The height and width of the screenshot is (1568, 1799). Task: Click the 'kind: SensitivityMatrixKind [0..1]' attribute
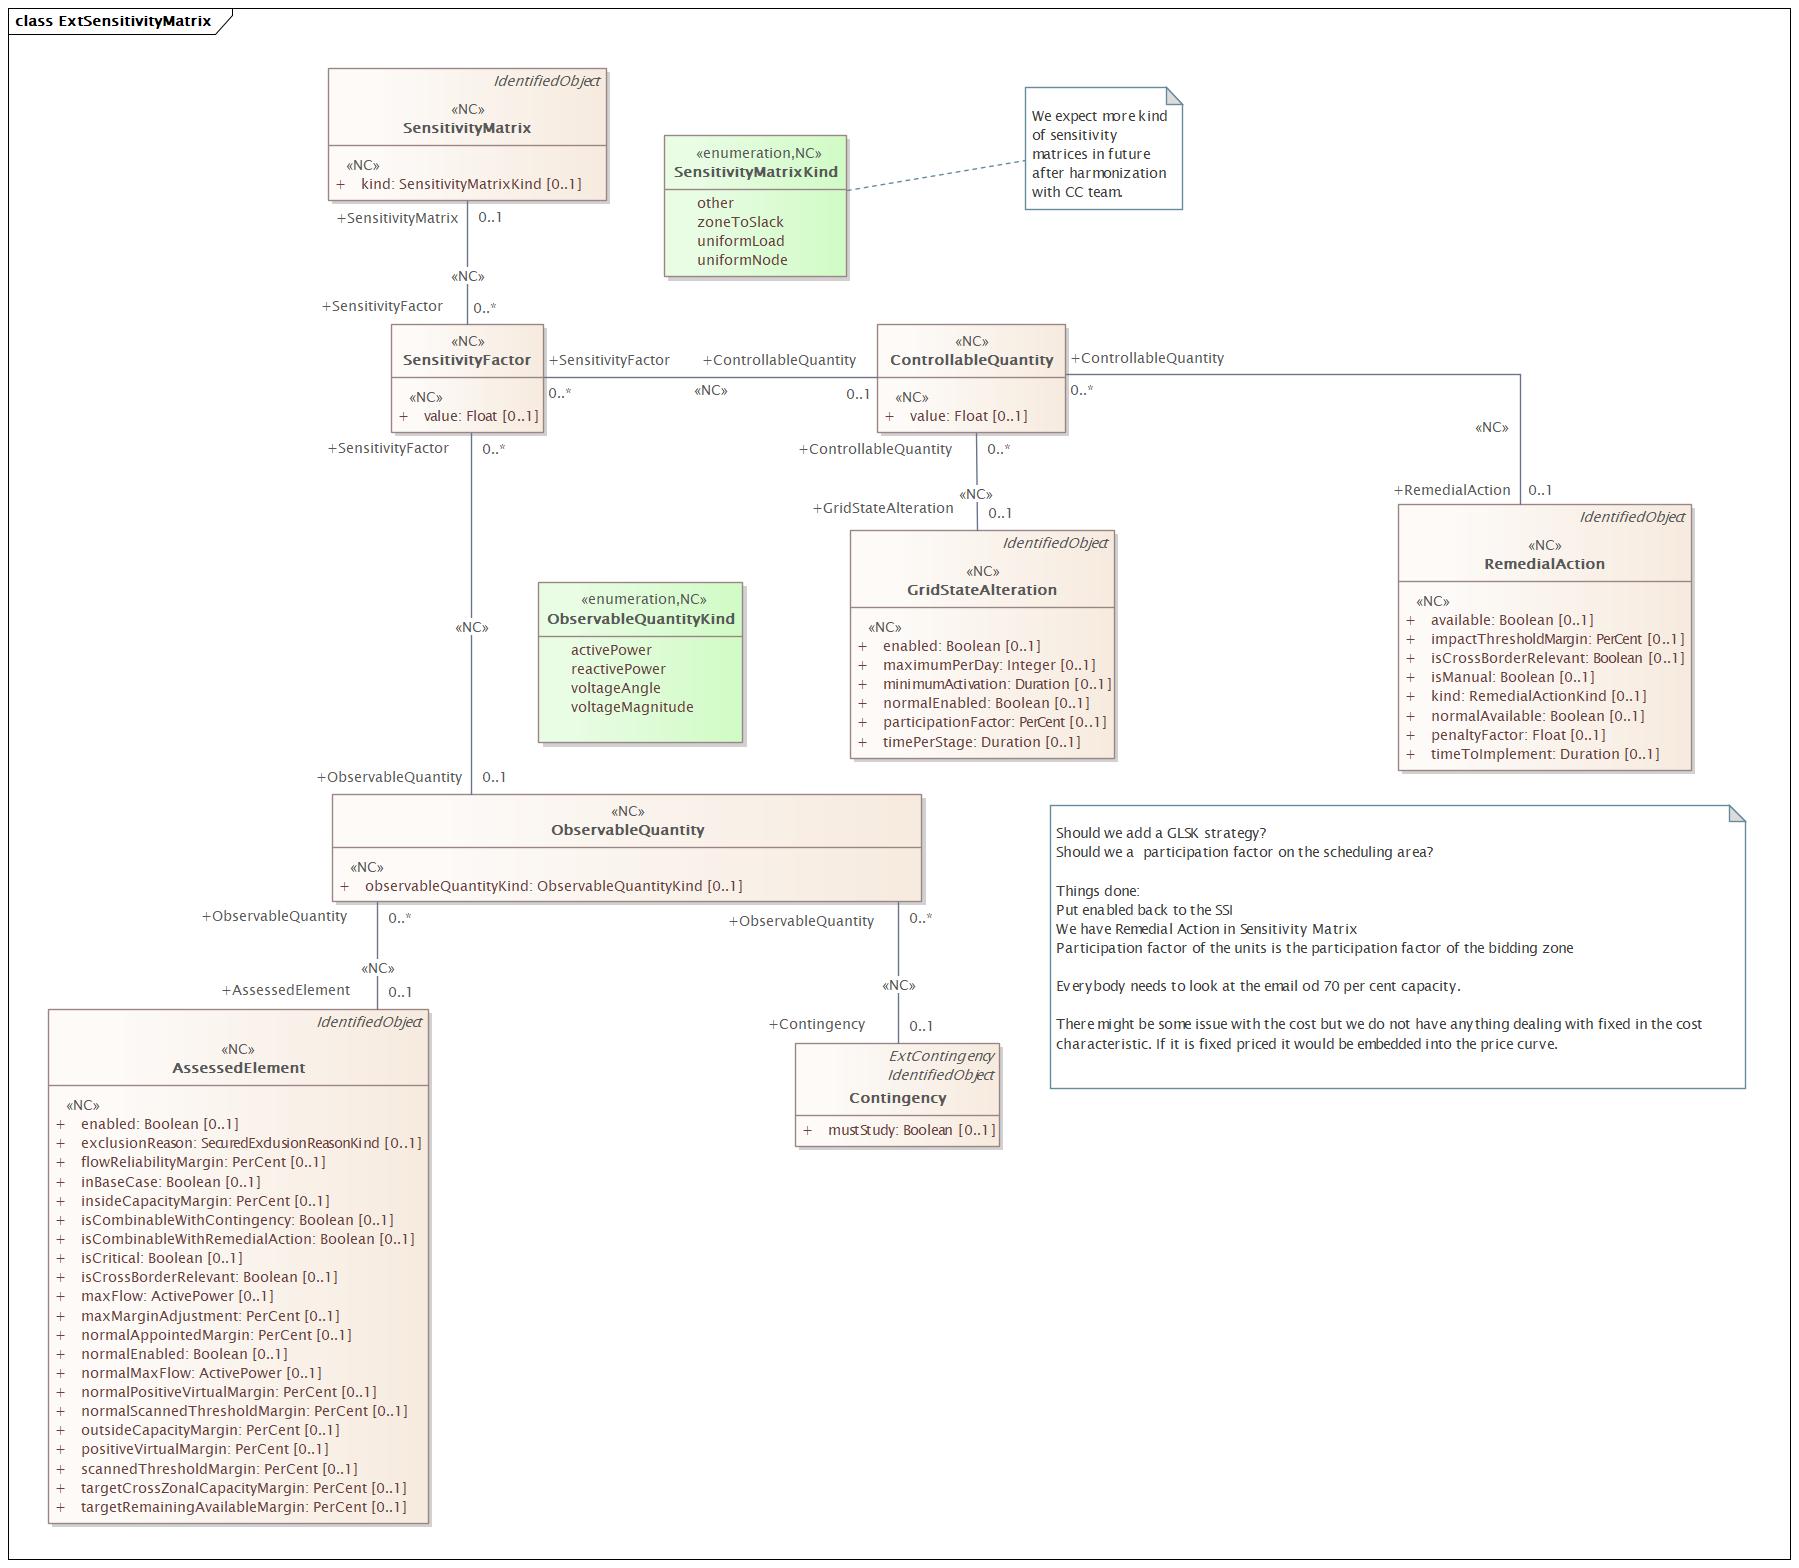[x=470, y=184]
